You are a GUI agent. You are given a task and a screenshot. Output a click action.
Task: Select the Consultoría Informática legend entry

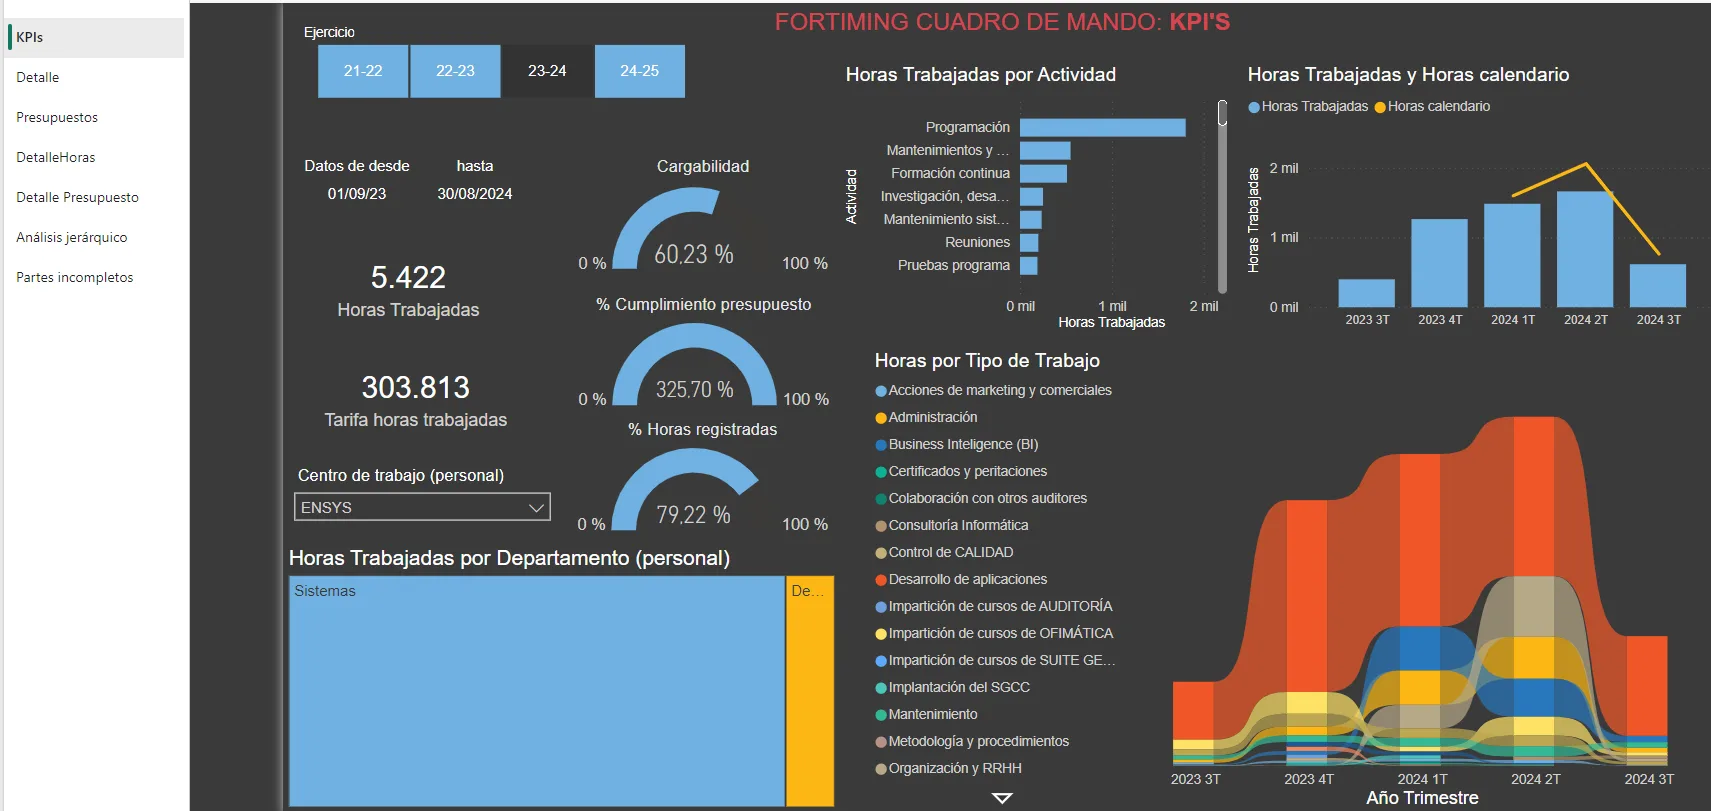952,525
